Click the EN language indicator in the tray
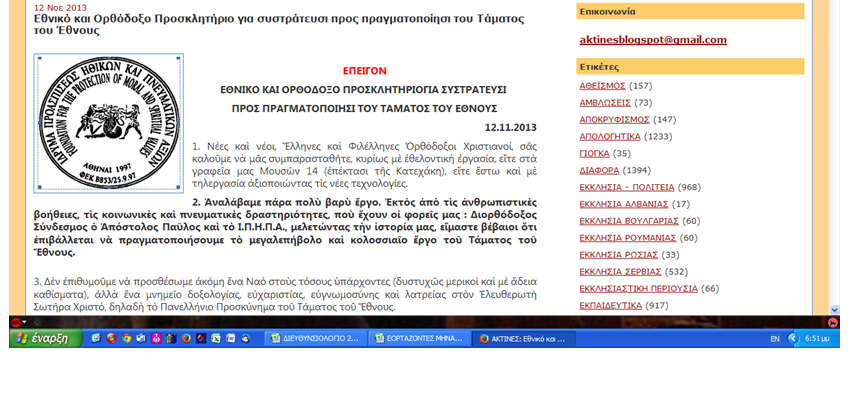 tap(774, 339)
